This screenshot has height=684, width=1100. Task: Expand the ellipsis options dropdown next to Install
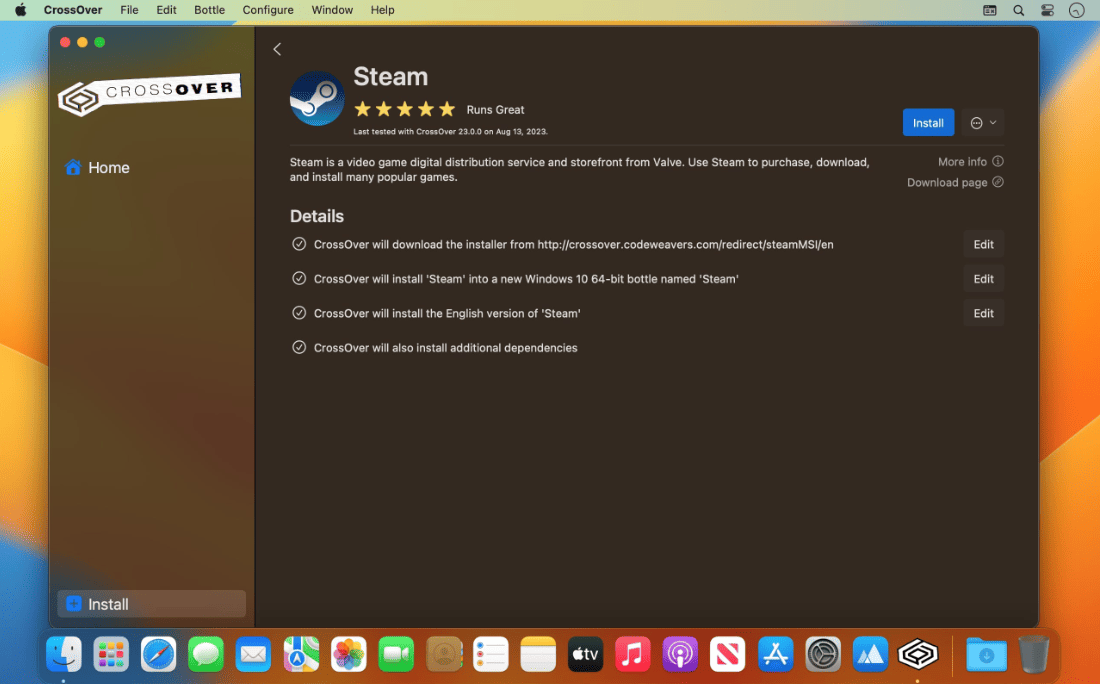(x=983, y=123)
